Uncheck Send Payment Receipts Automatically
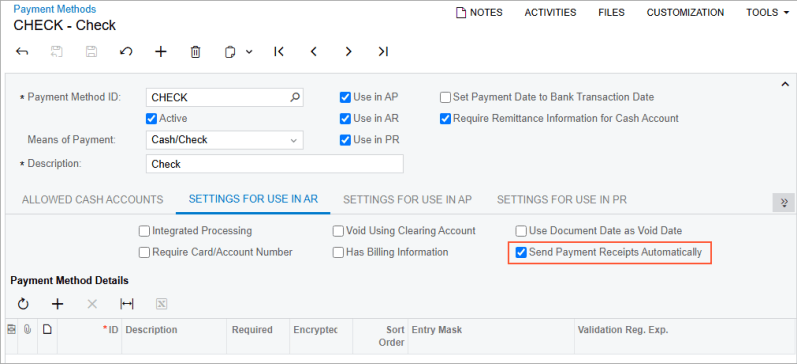This screenshot has height=364, width=797. pos(521,253)
